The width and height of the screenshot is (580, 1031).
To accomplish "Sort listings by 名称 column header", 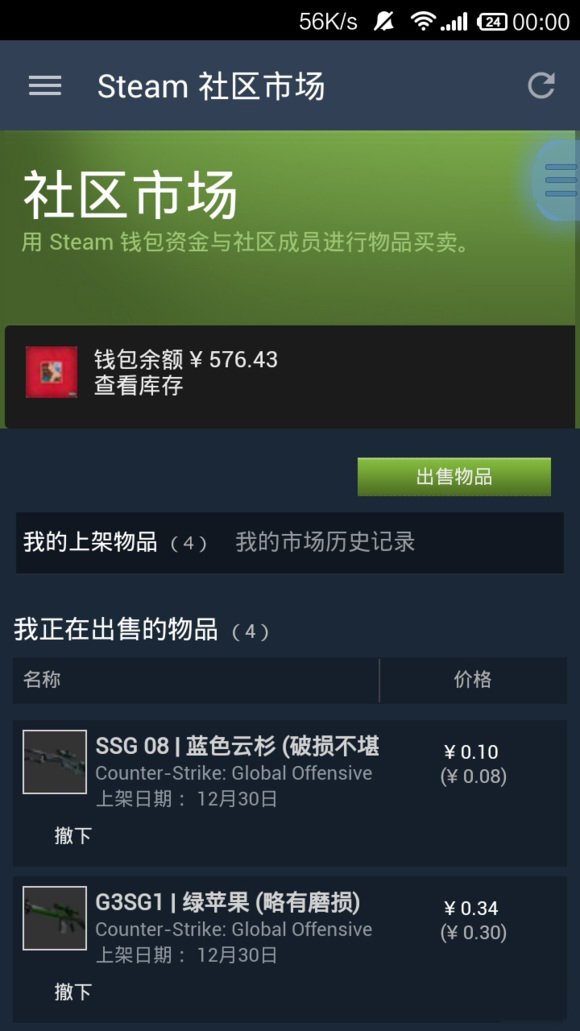I will tap(42, 680).
